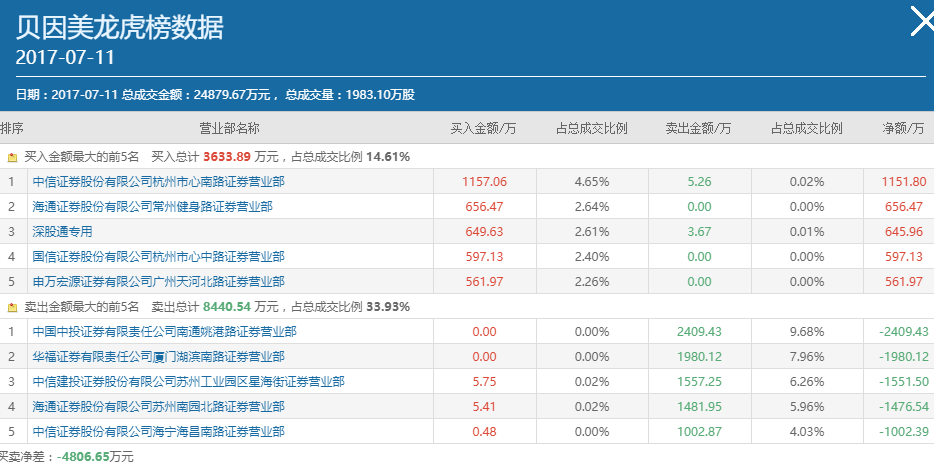Select sell amount 2409.43
This screenshot has width=934, height=466.
coord(699,332)
